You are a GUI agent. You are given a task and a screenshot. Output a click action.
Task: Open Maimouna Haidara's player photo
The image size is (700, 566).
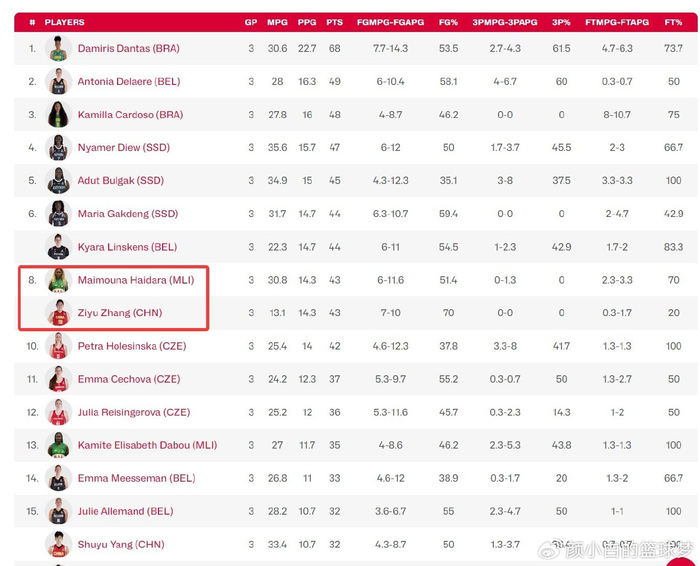tap(59, 280)
